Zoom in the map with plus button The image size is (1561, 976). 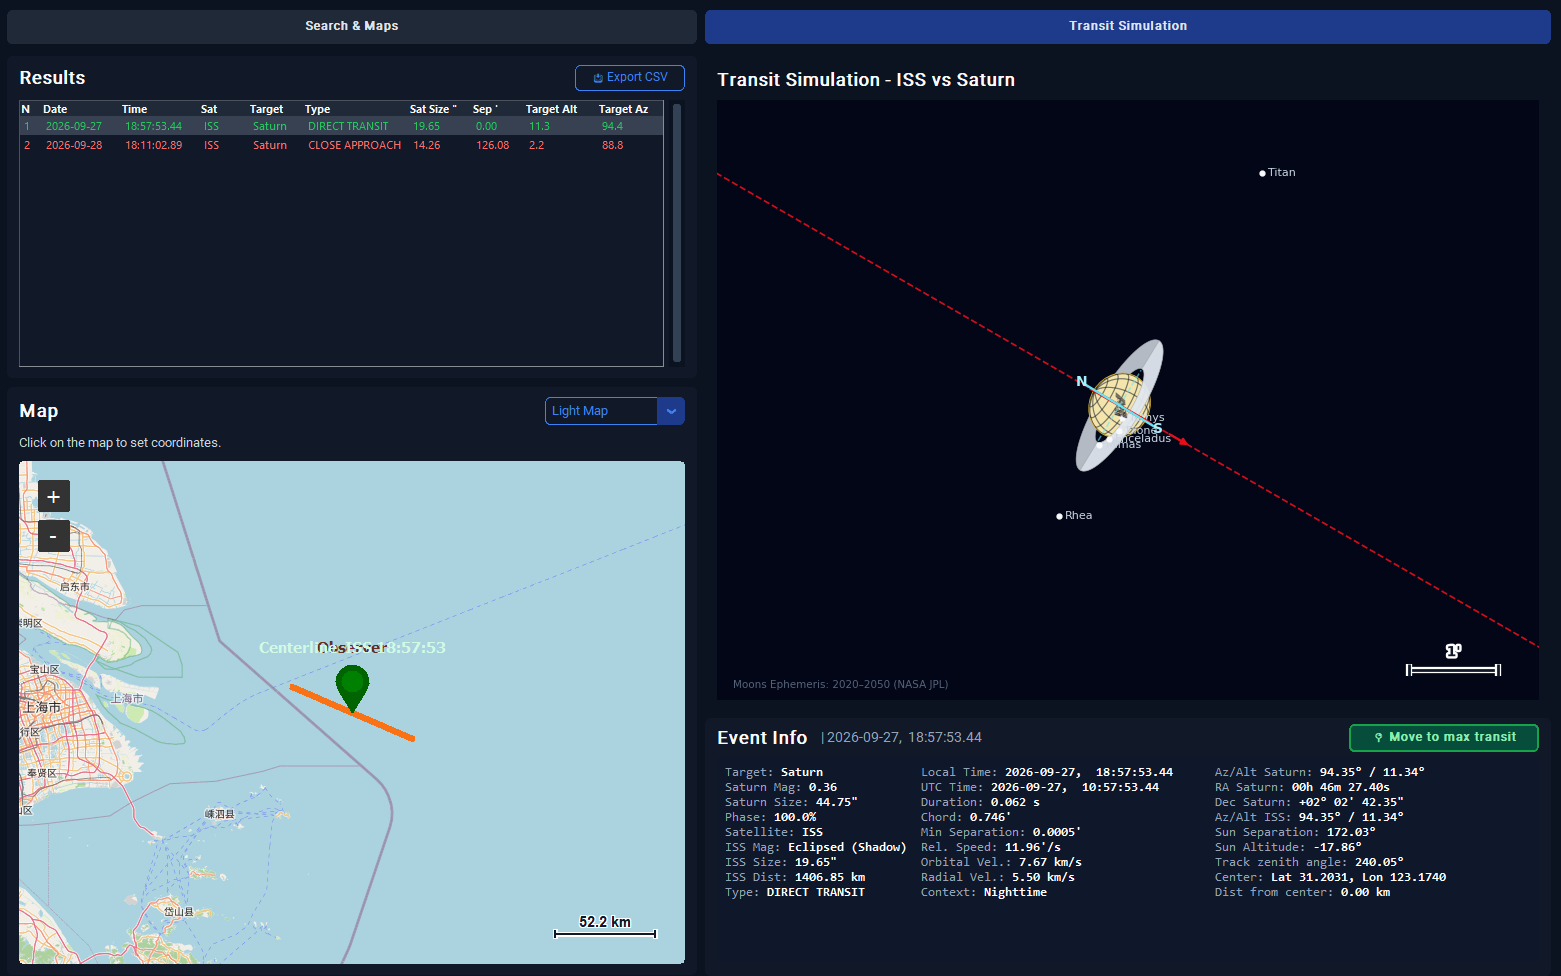[x=54, y=496]
